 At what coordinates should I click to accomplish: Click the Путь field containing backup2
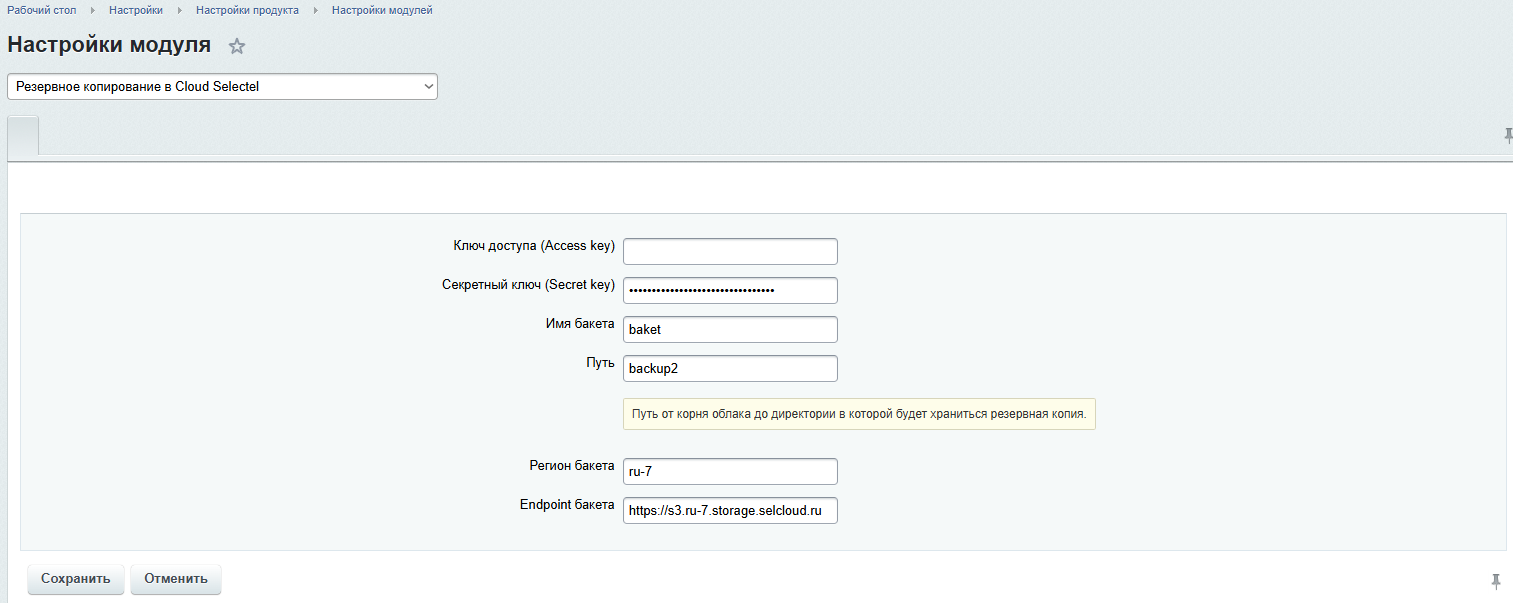coord(730,368)
